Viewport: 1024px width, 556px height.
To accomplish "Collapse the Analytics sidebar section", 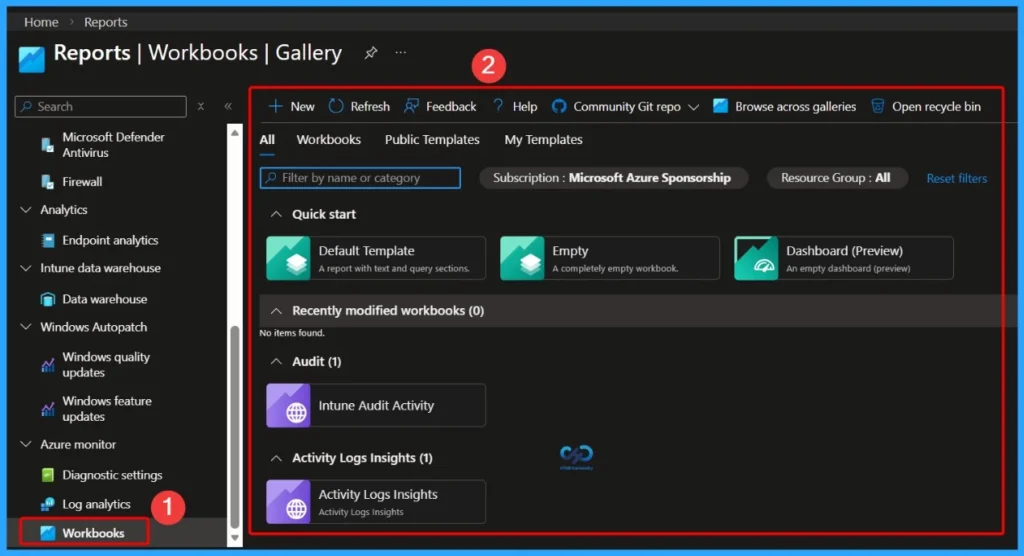I will click(x=26, y=210).
